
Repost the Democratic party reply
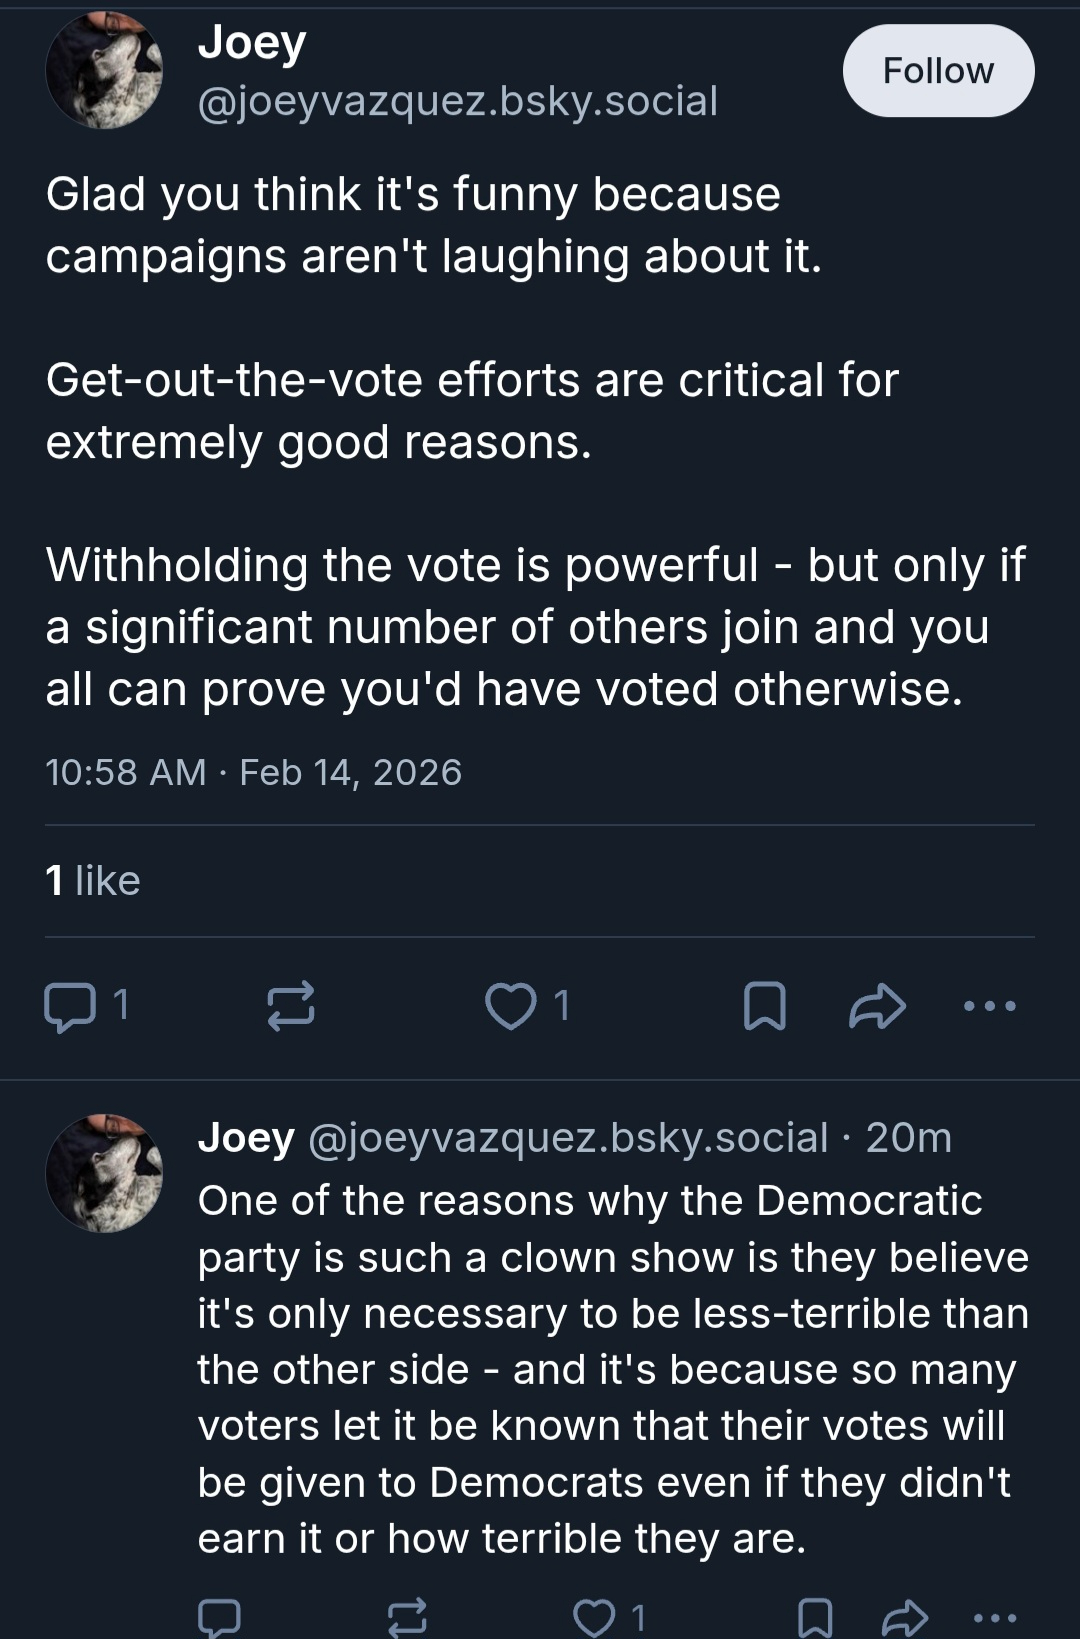(x=407, y=1616)
